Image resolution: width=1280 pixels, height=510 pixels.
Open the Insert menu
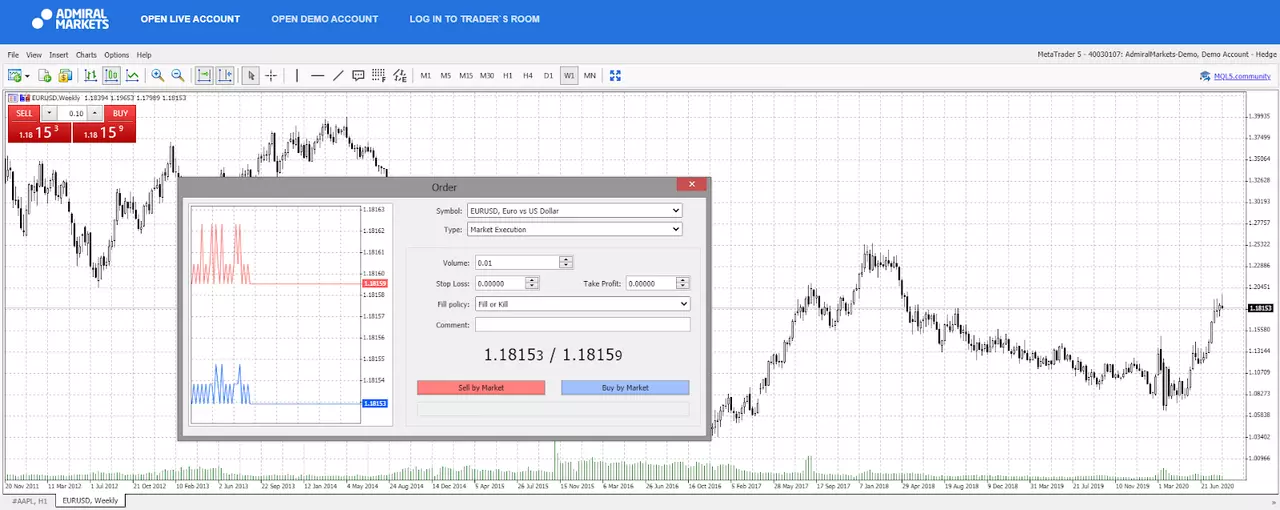59,55
